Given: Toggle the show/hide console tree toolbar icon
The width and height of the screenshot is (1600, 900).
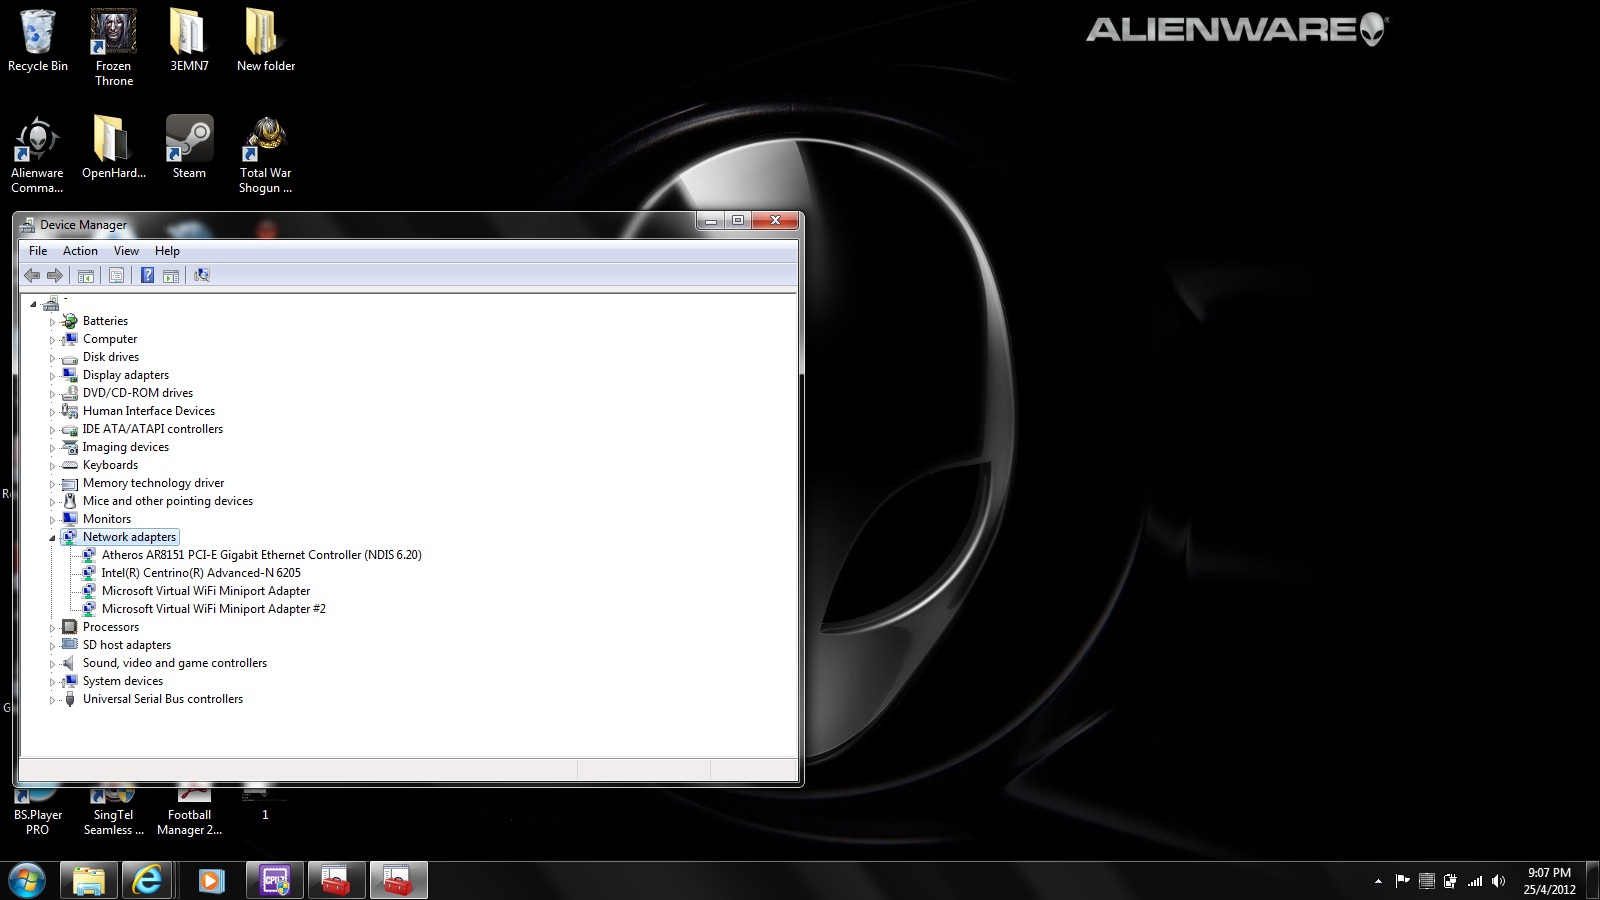Looking at the screenshot, I should 86,275.
